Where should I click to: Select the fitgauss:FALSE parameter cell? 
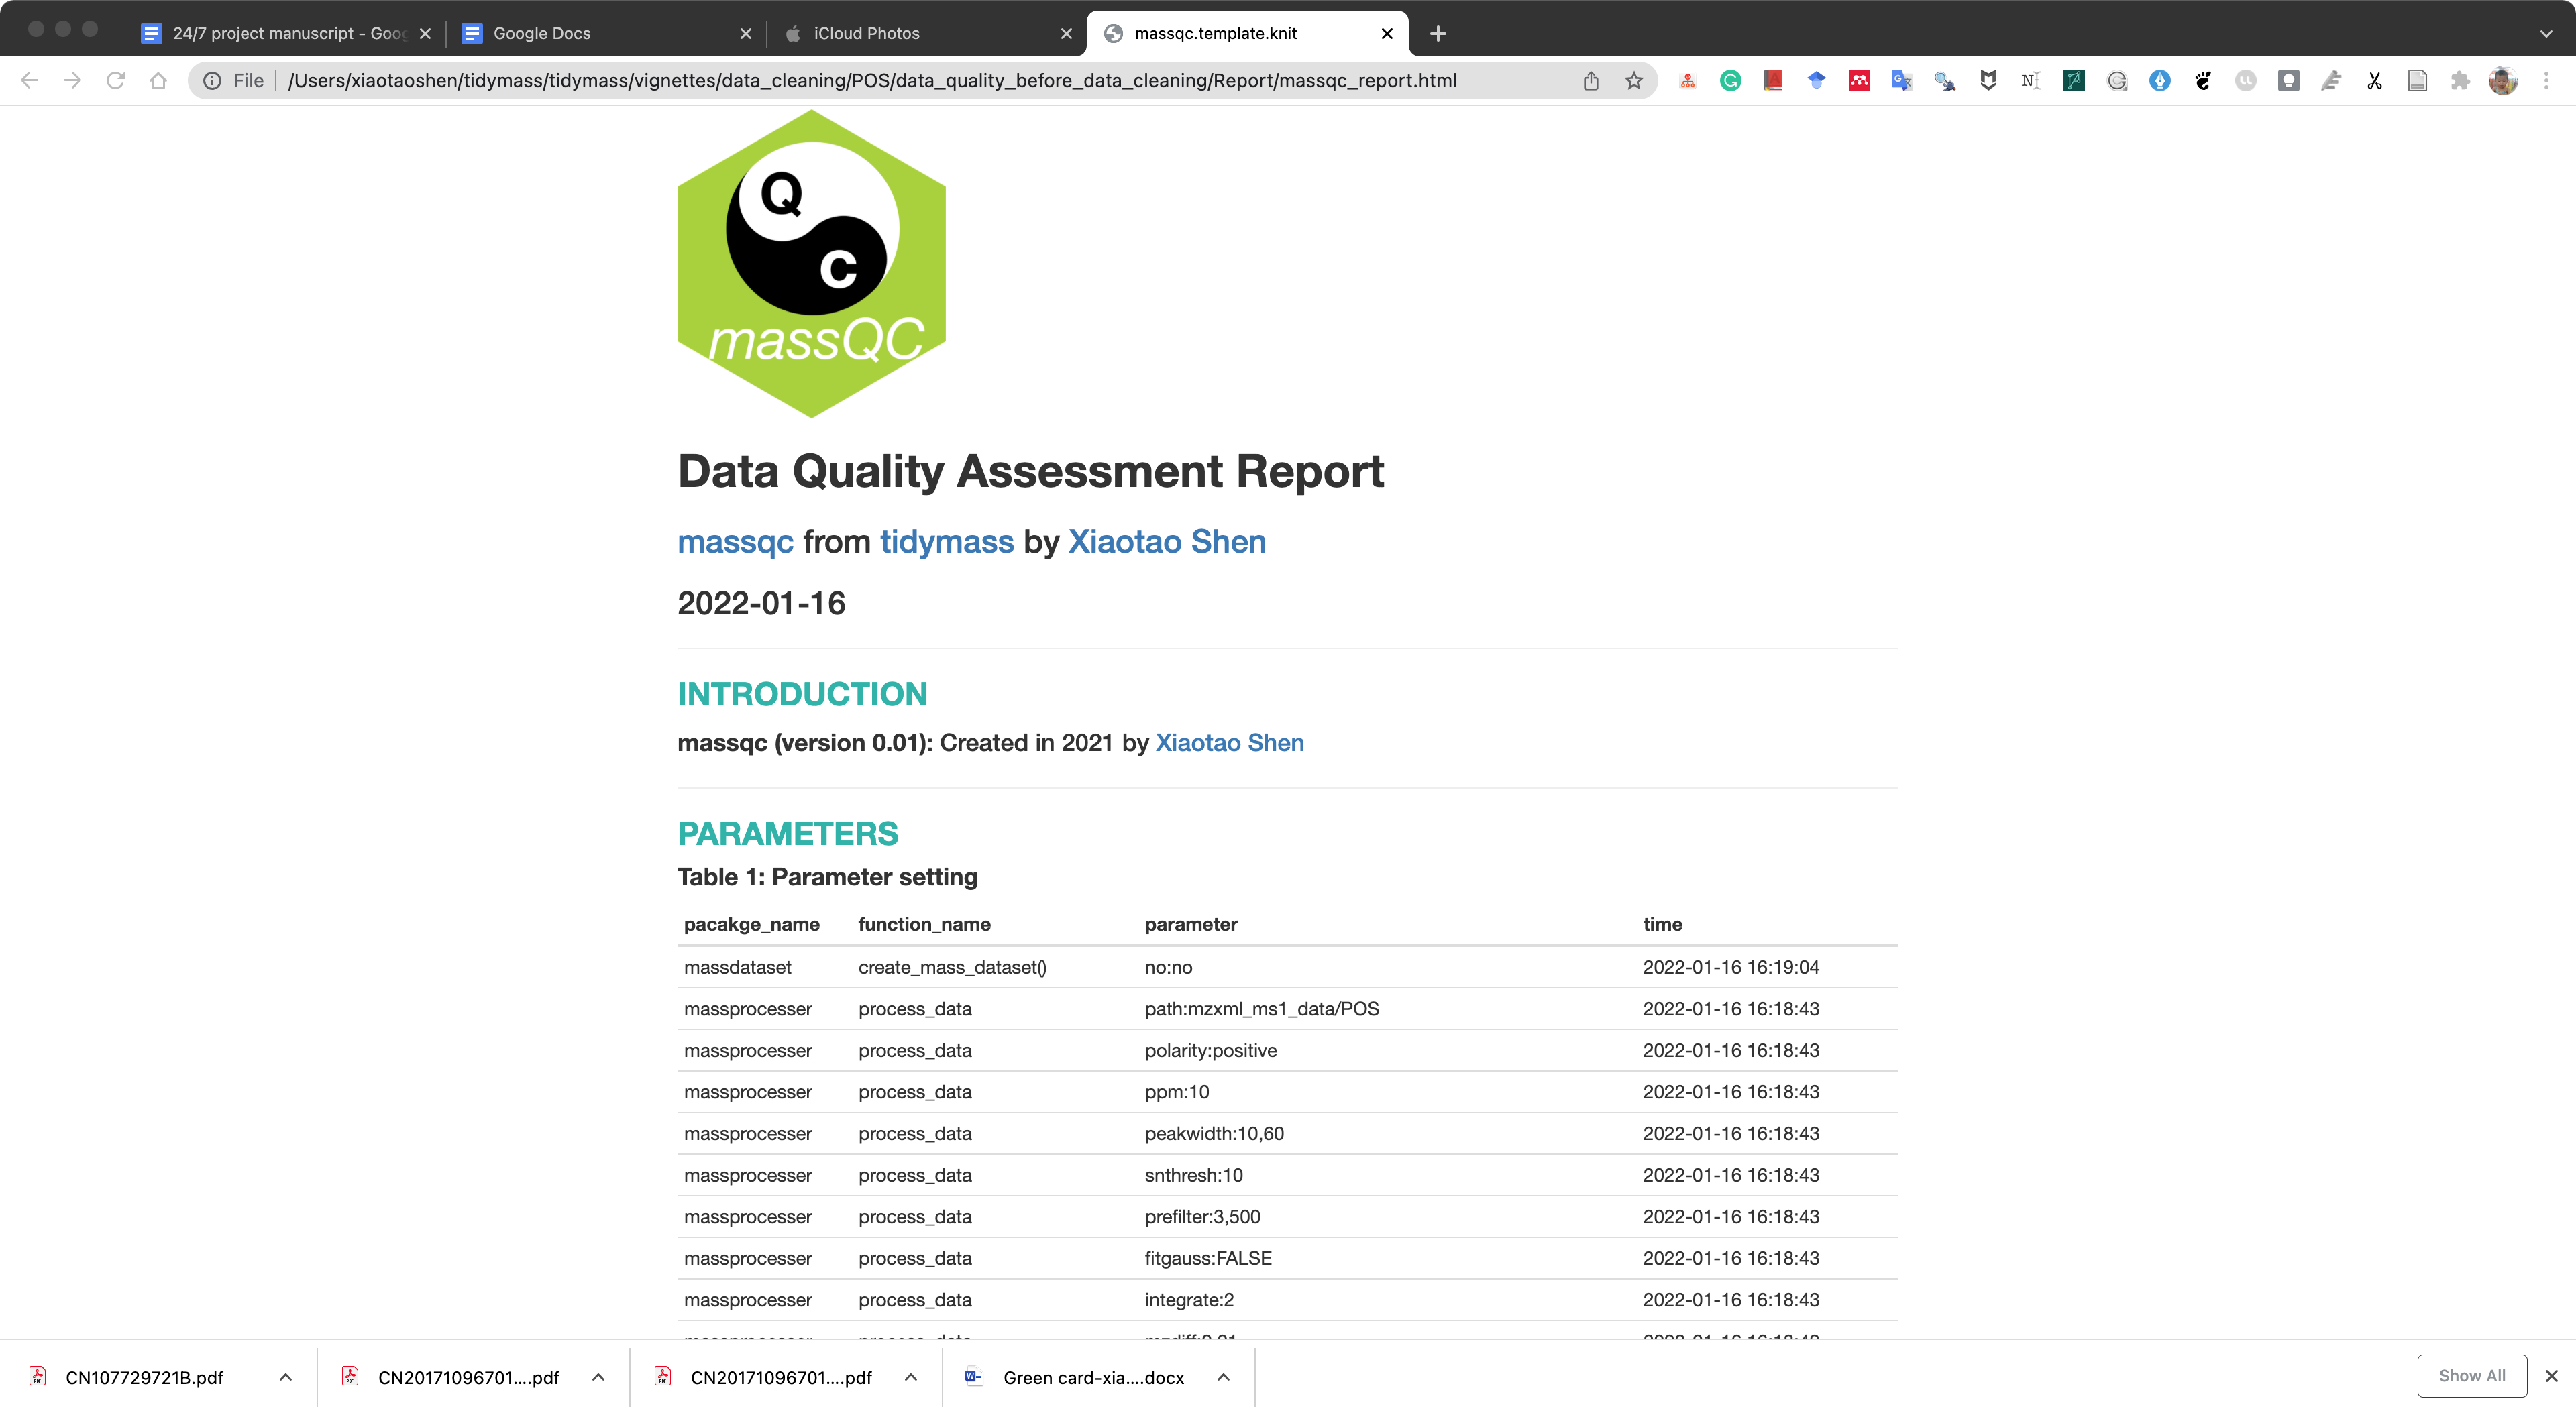(x=1208, y=1258)
